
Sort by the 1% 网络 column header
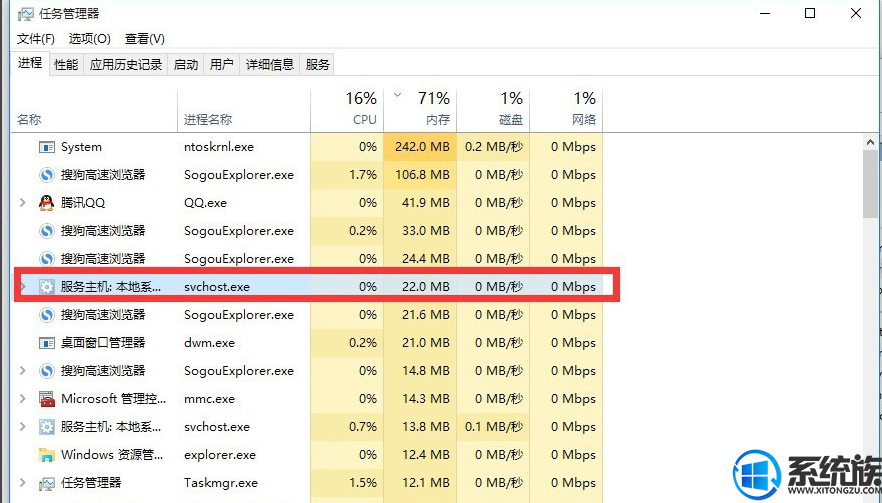pos(566,110)
